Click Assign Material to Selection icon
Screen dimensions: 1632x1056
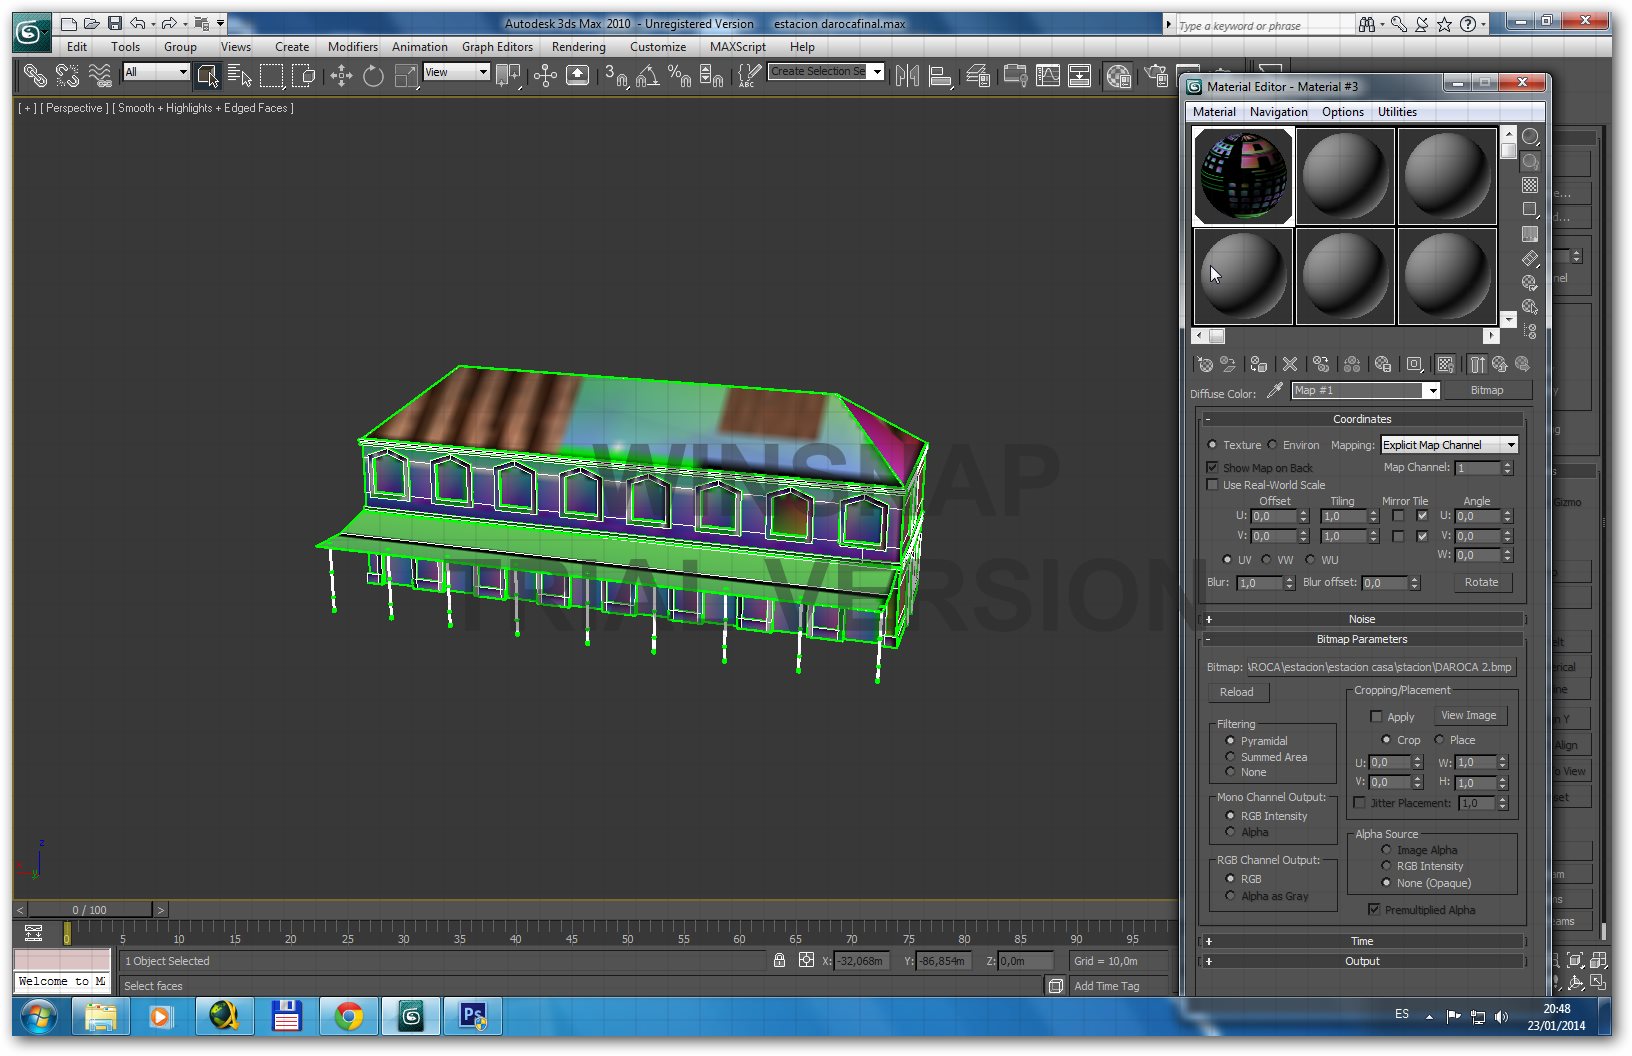pos(1259,365)
